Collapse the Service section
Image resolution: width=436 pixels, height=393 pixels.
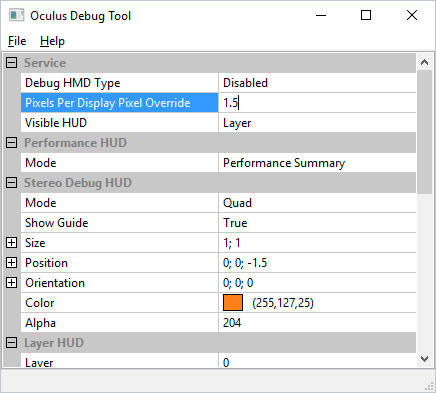point(11,63)
